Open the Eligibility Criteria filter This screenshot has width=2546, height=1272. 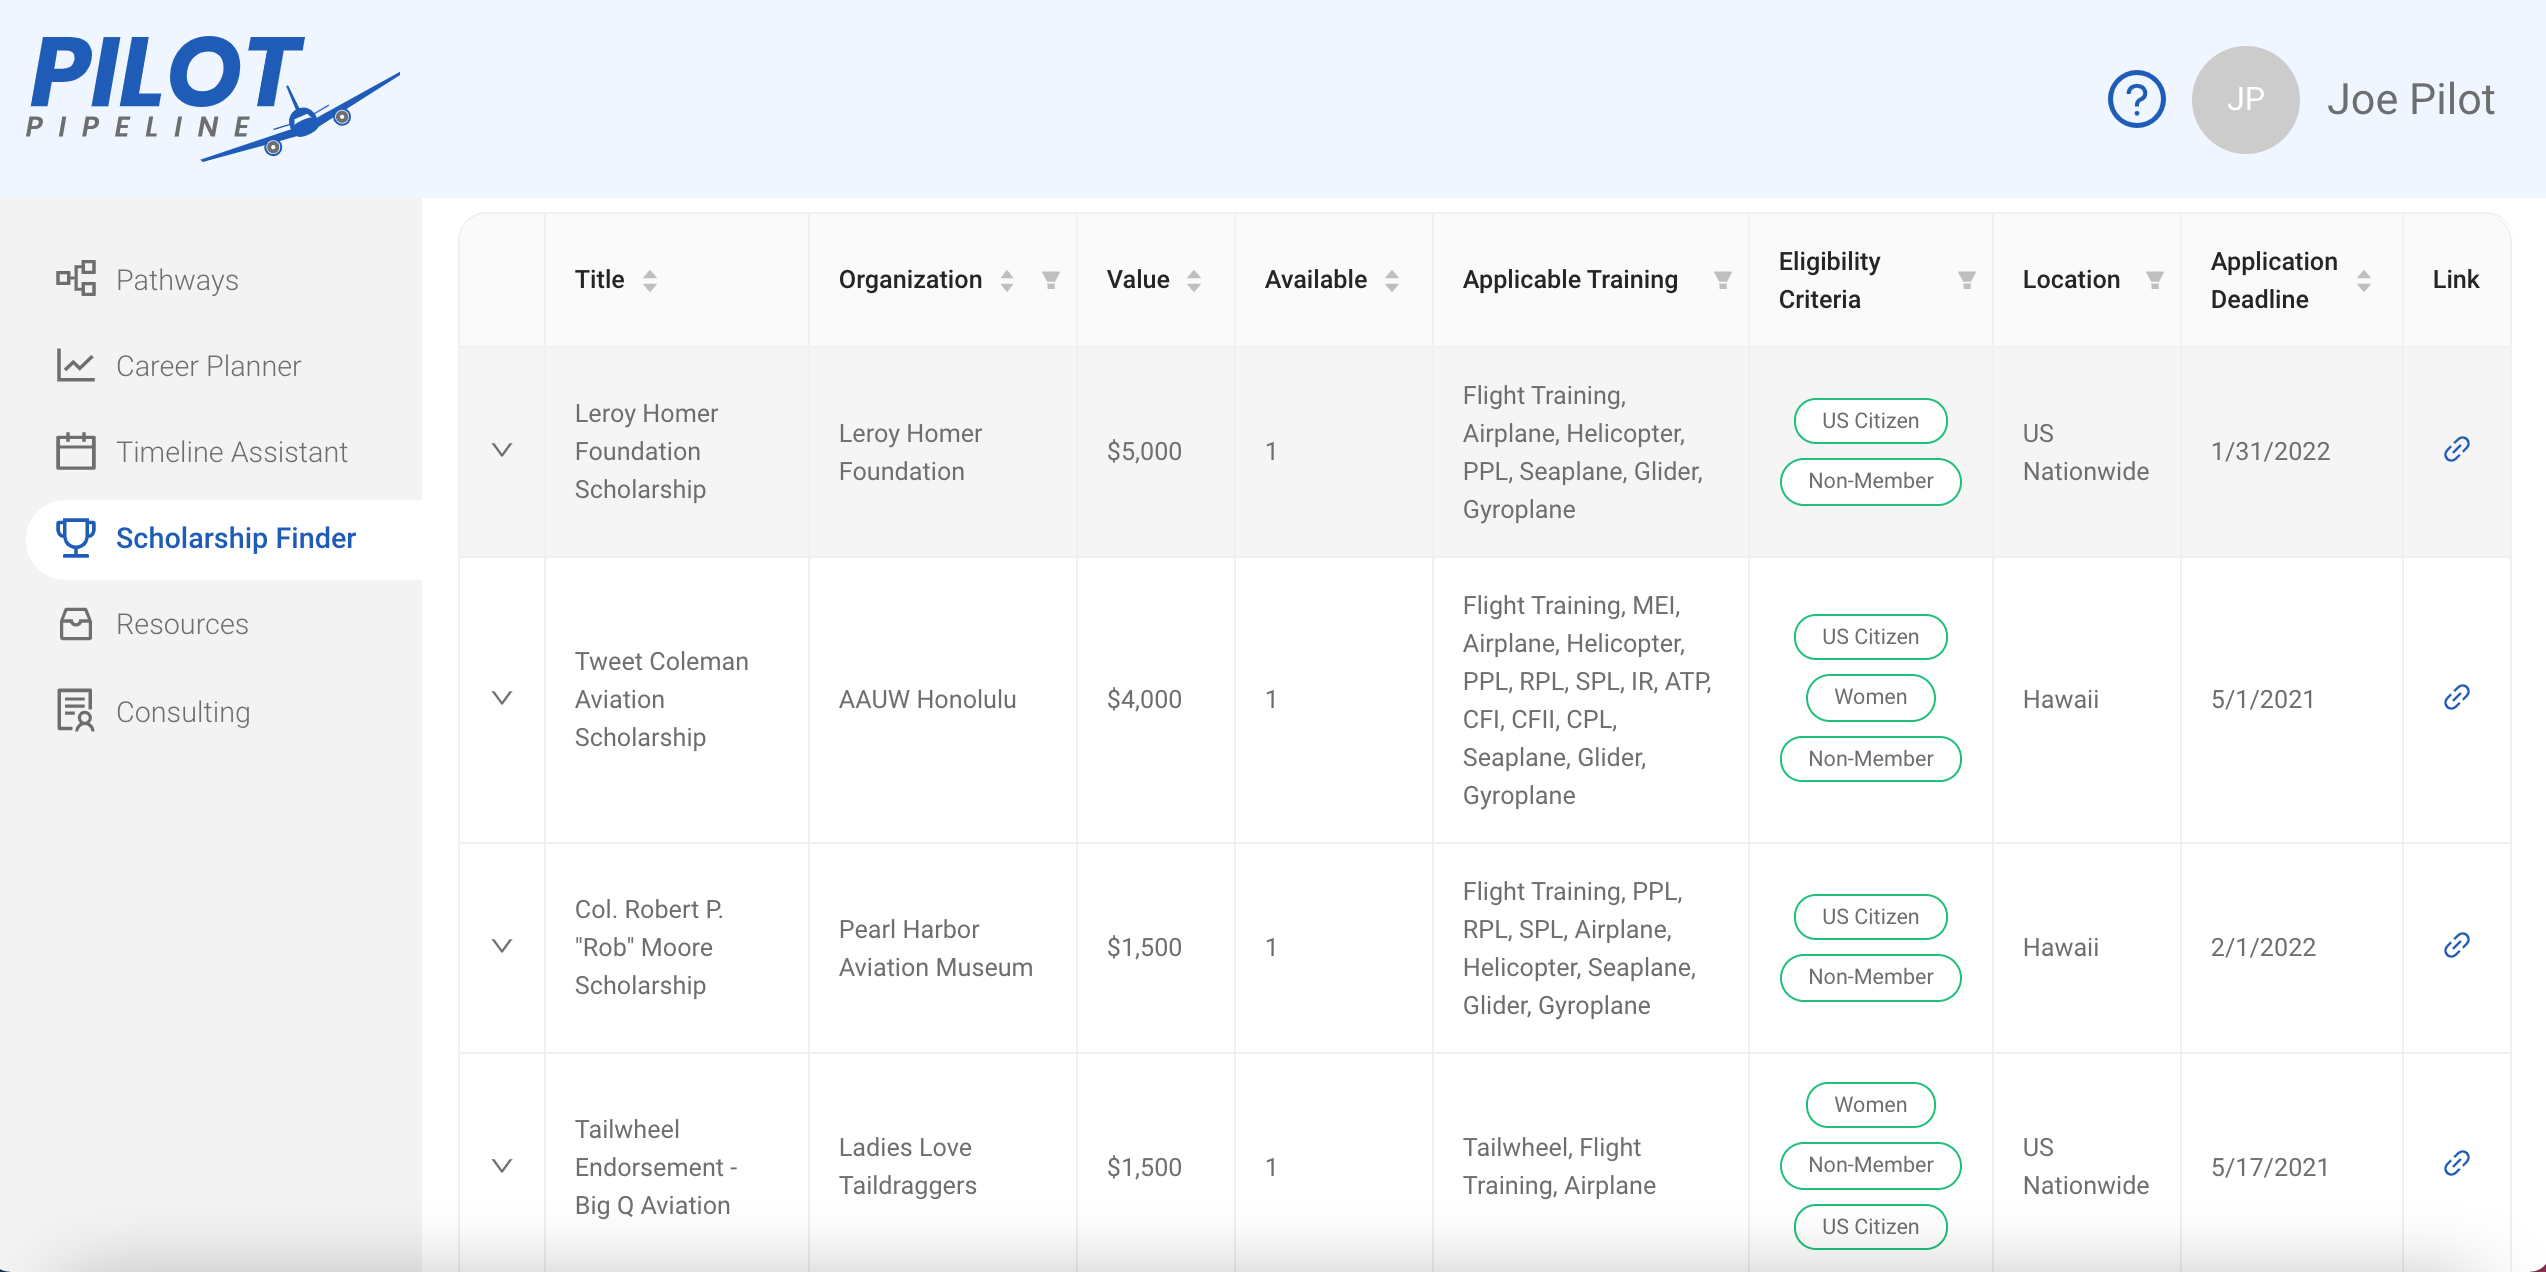pos(1967,280)
